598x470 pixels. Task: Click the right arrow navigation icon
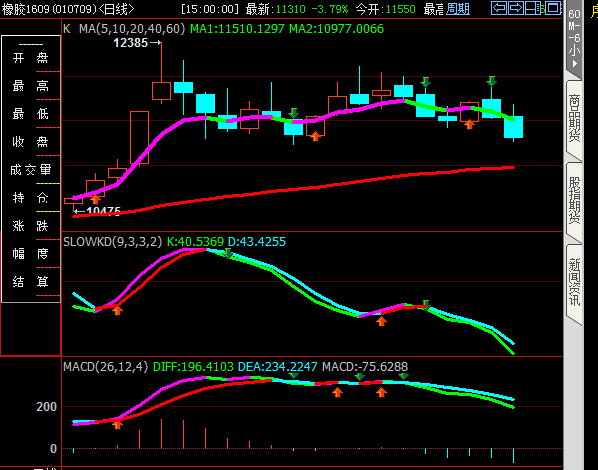[x=516, y=8]
